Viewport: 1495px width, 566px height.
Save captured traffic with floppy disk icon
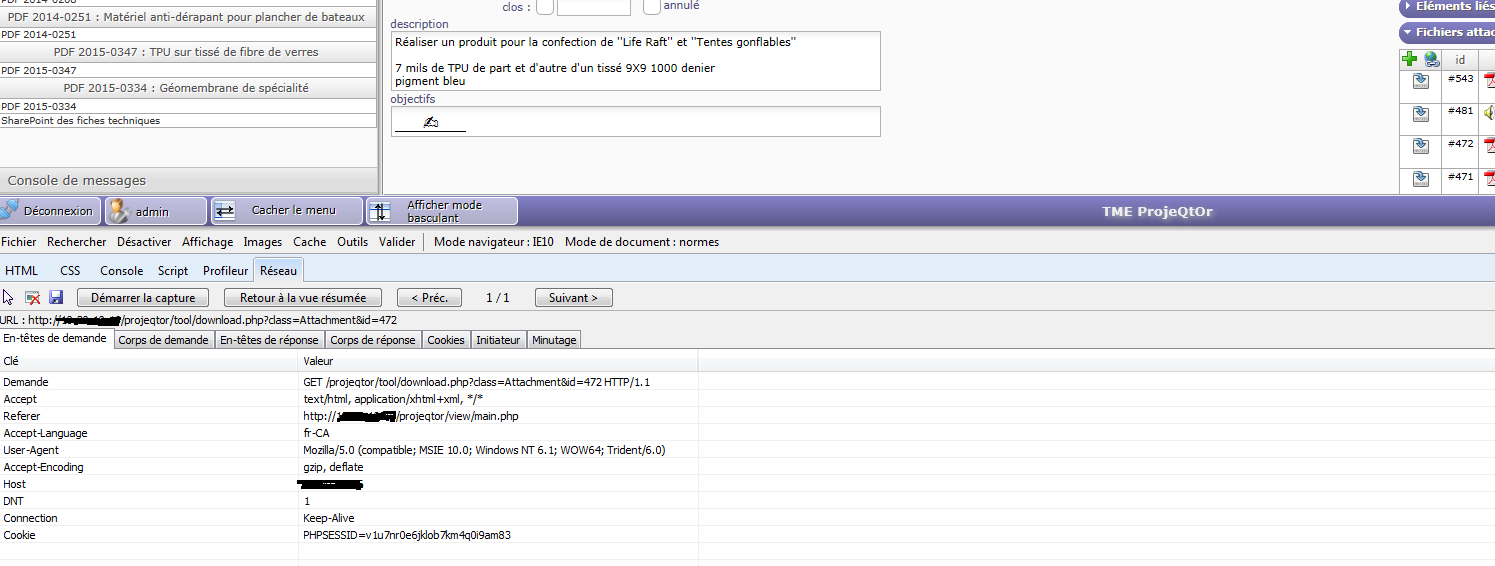(56, 297)
